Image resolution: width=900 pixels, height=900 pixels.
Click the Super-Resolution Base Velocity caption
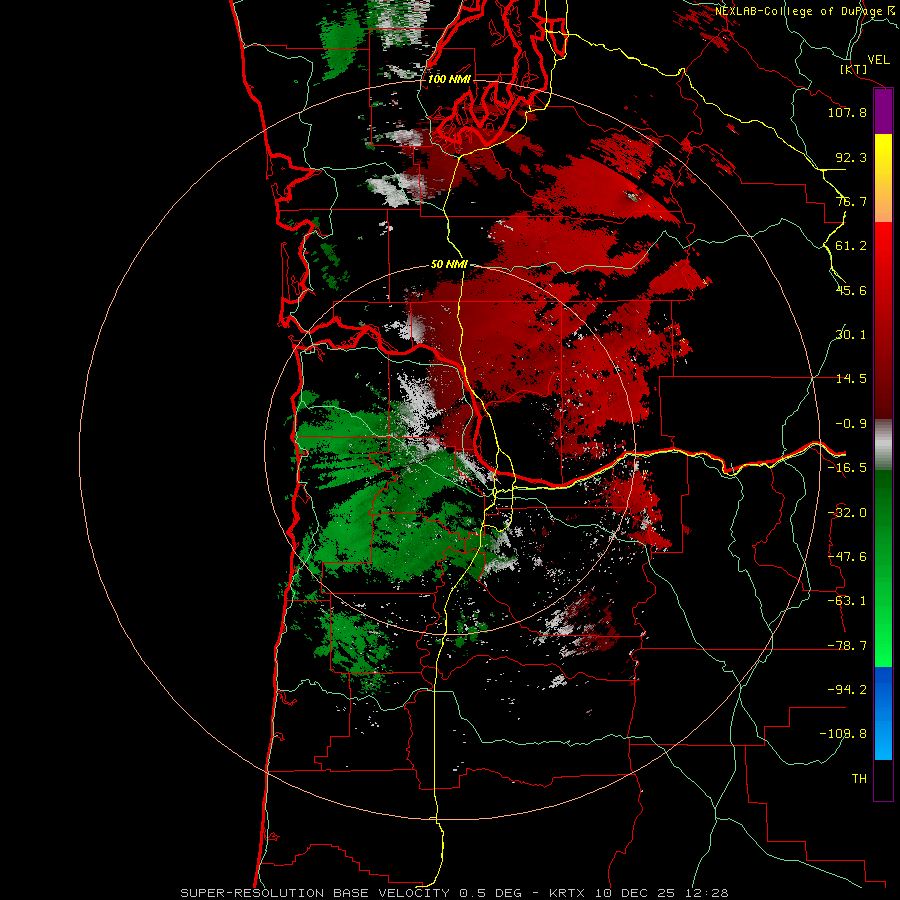454,893
